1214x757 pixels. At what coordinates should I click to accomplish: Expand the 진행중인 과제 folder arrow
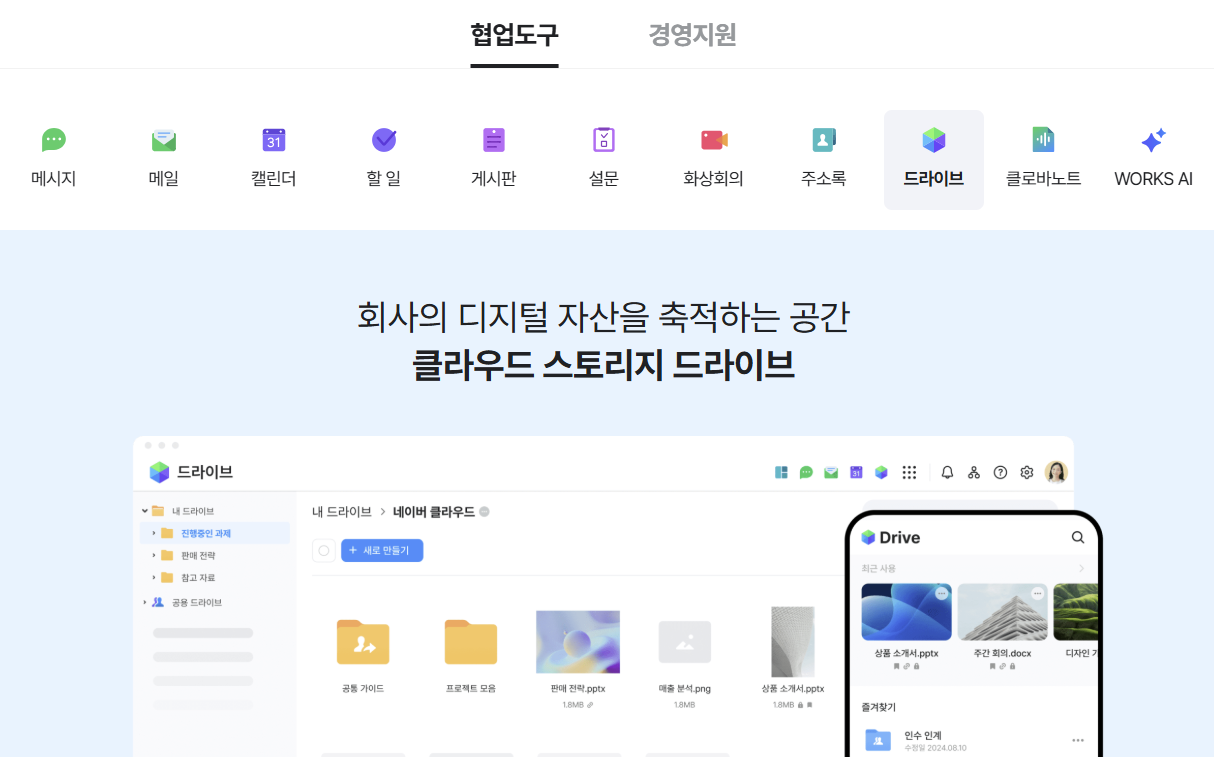154,533
